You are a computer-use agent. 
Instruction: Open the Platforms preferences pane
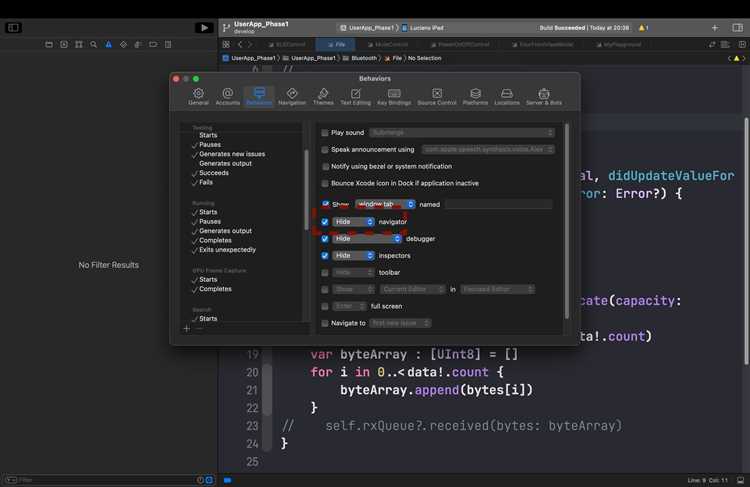click(x=475, y=96)
